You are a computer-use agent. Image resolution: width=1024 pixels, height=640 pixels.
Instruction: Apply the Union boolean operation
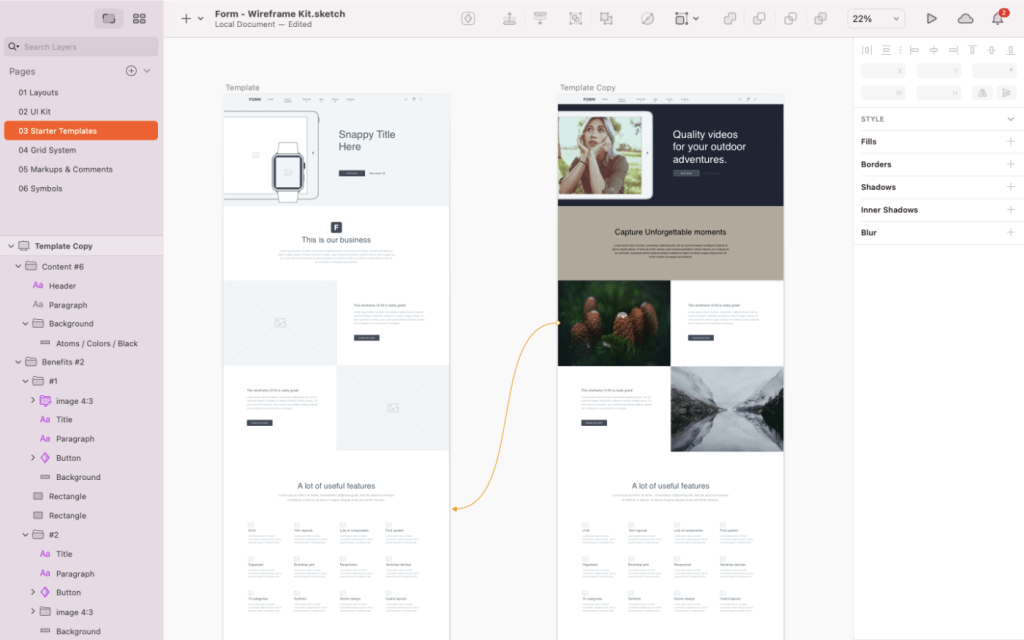pyautogui.click(x=728, y=18)
